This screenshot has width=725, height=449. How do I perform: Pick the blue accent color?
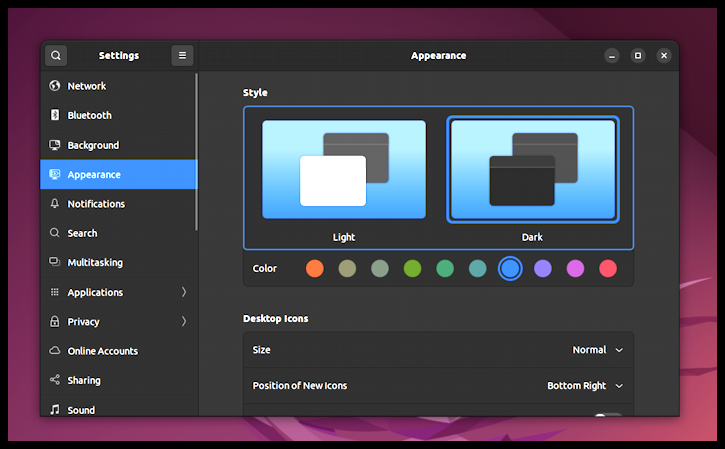510,268
